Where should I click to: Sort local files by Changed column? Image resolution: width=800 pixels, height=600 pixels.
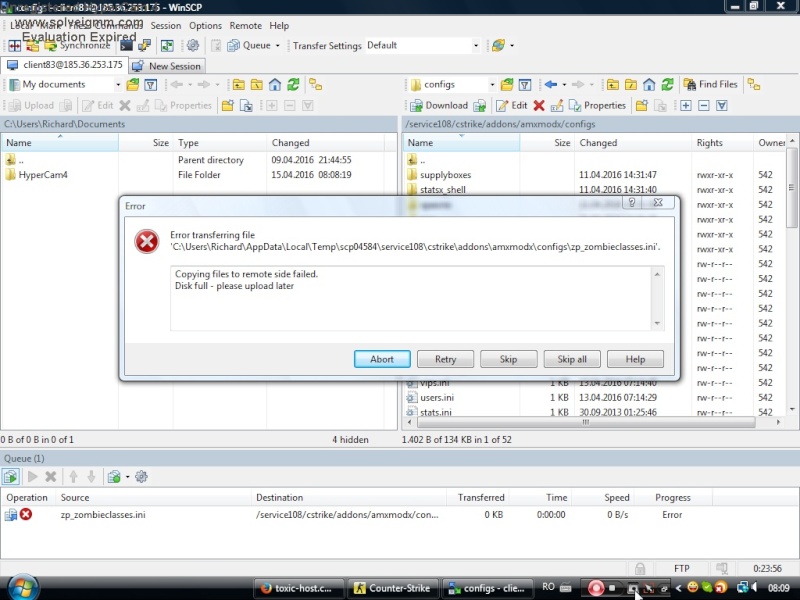[x=327, y=143]
